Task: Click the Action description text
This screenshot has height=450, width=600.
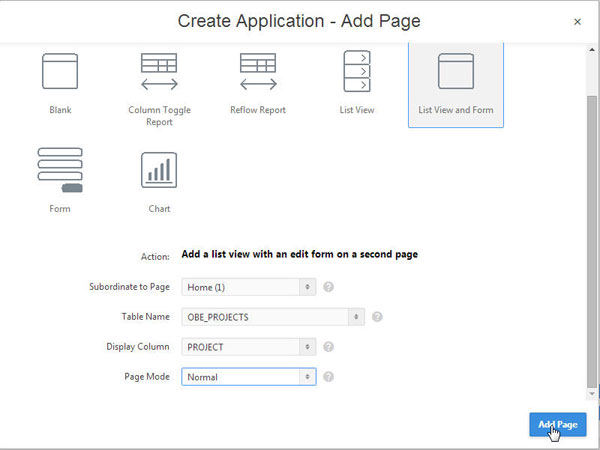Action: [300, 254]
